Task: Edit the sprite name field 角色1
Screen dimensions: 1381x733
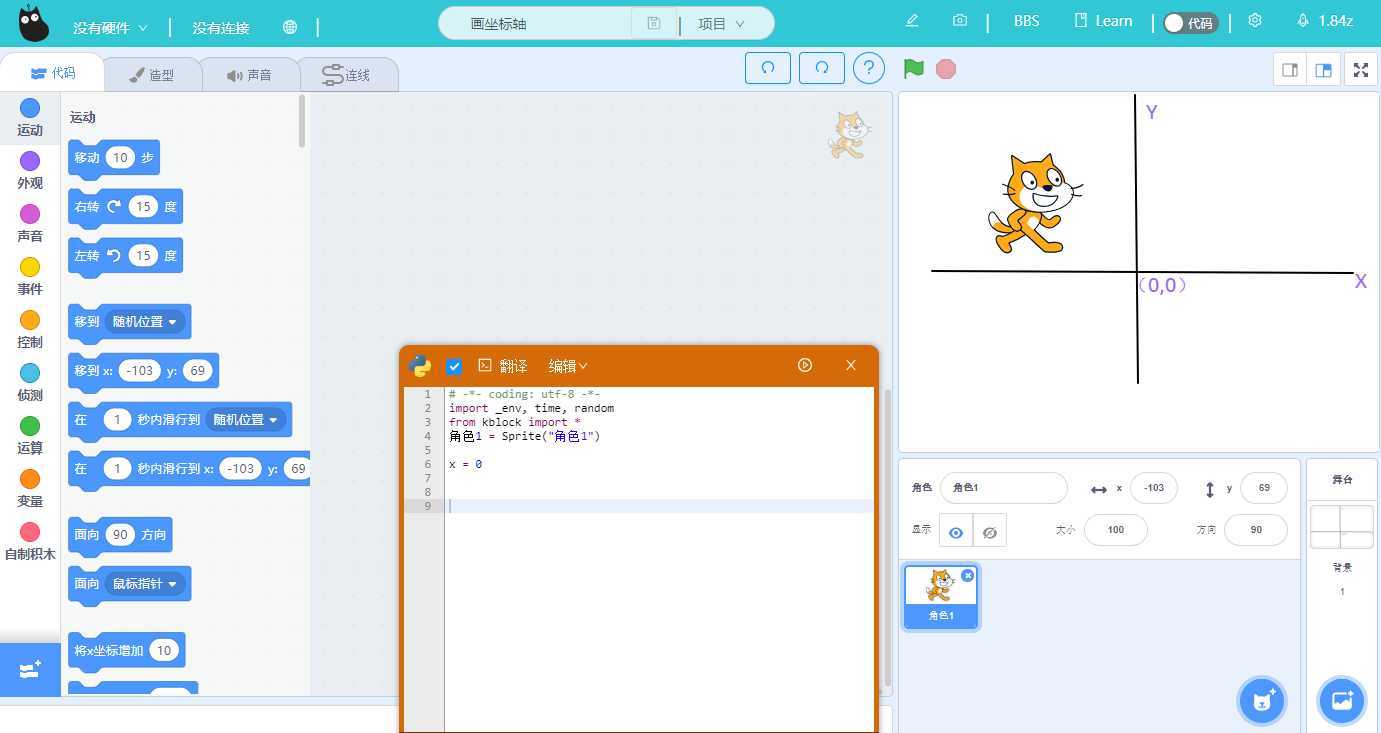Action: click(x=1003, y=488)
